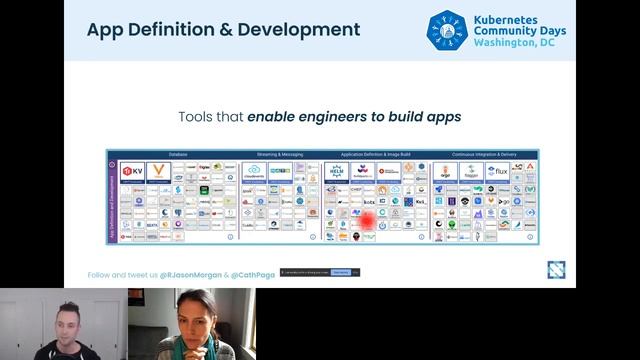Select the female presenter webcam thumbnail
Image resolution: width=640 pixels, height=360 pixels.
(192, 324)
